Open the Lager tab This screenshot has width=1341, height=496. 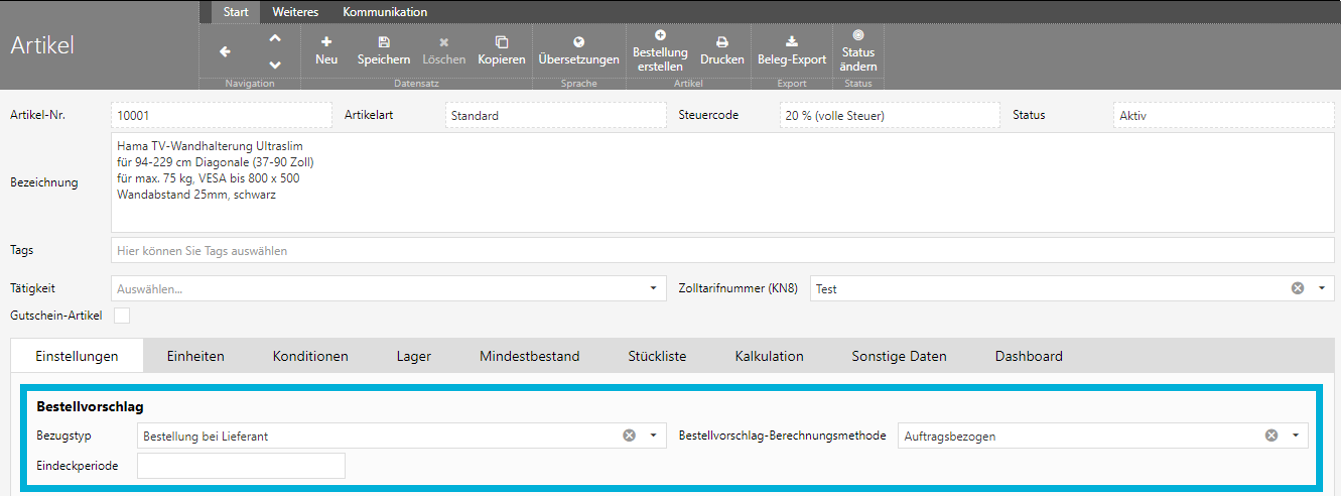pos(414,356)
